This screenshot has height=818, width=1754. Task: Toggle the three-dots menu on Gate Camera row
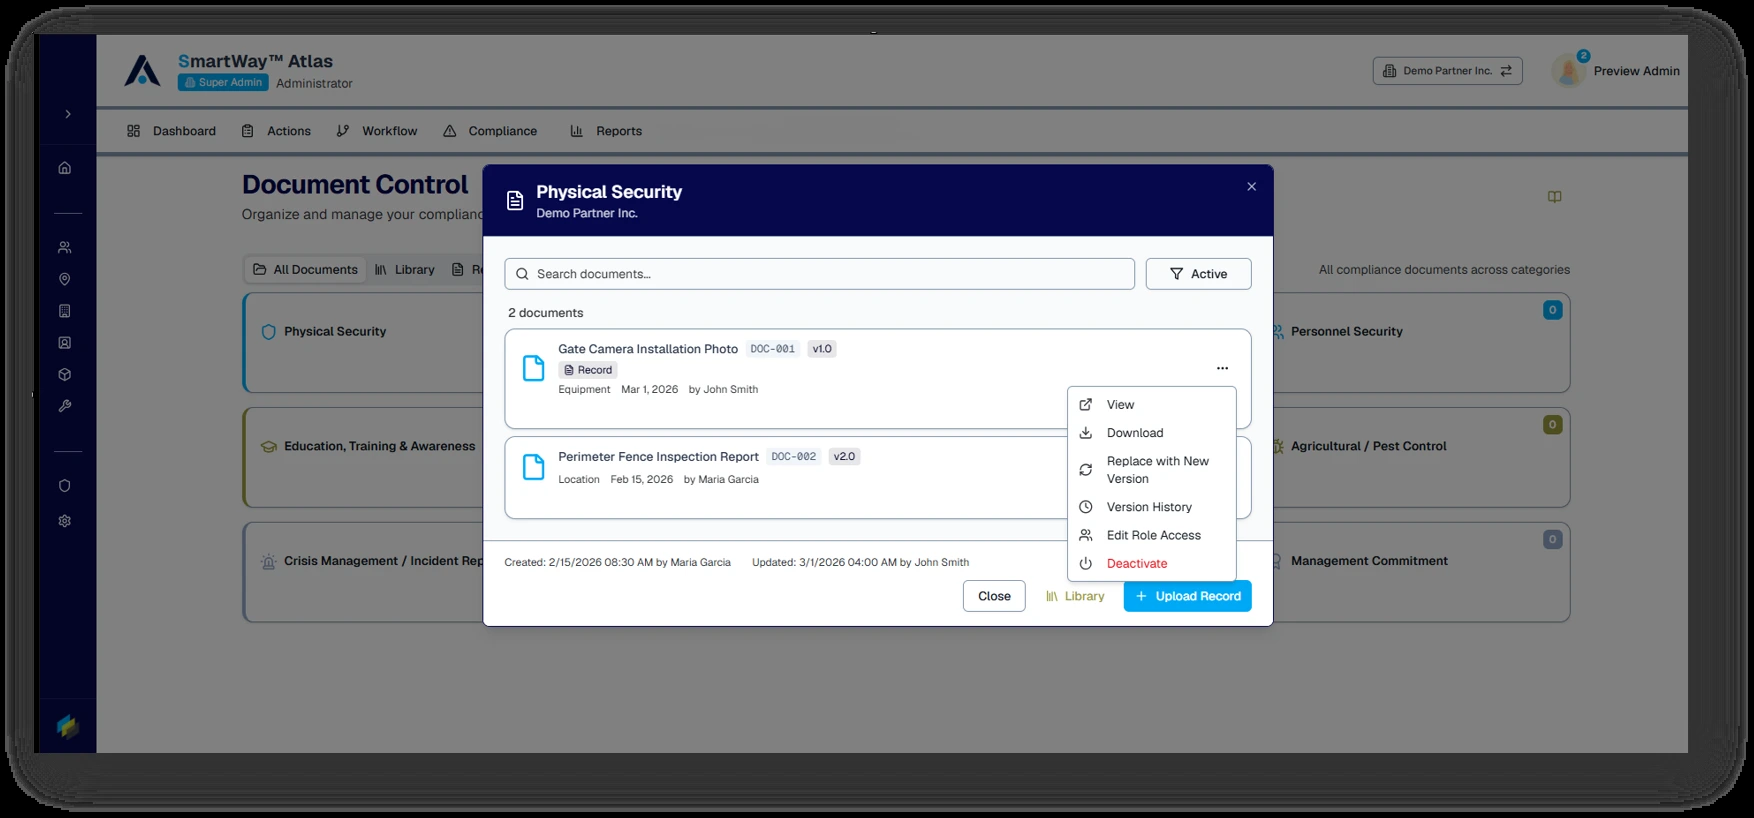tap(1222, 368)
